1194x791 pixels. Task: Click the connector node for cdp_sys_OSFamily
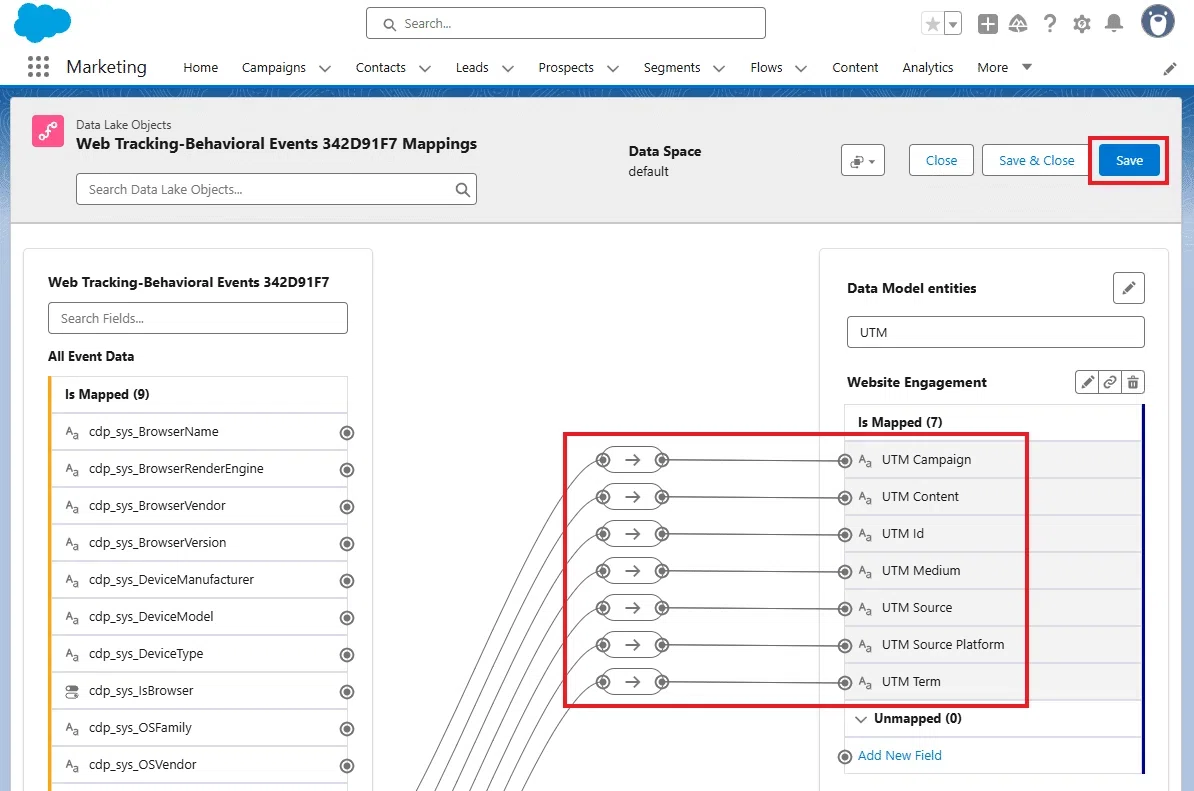coord(346,729)
